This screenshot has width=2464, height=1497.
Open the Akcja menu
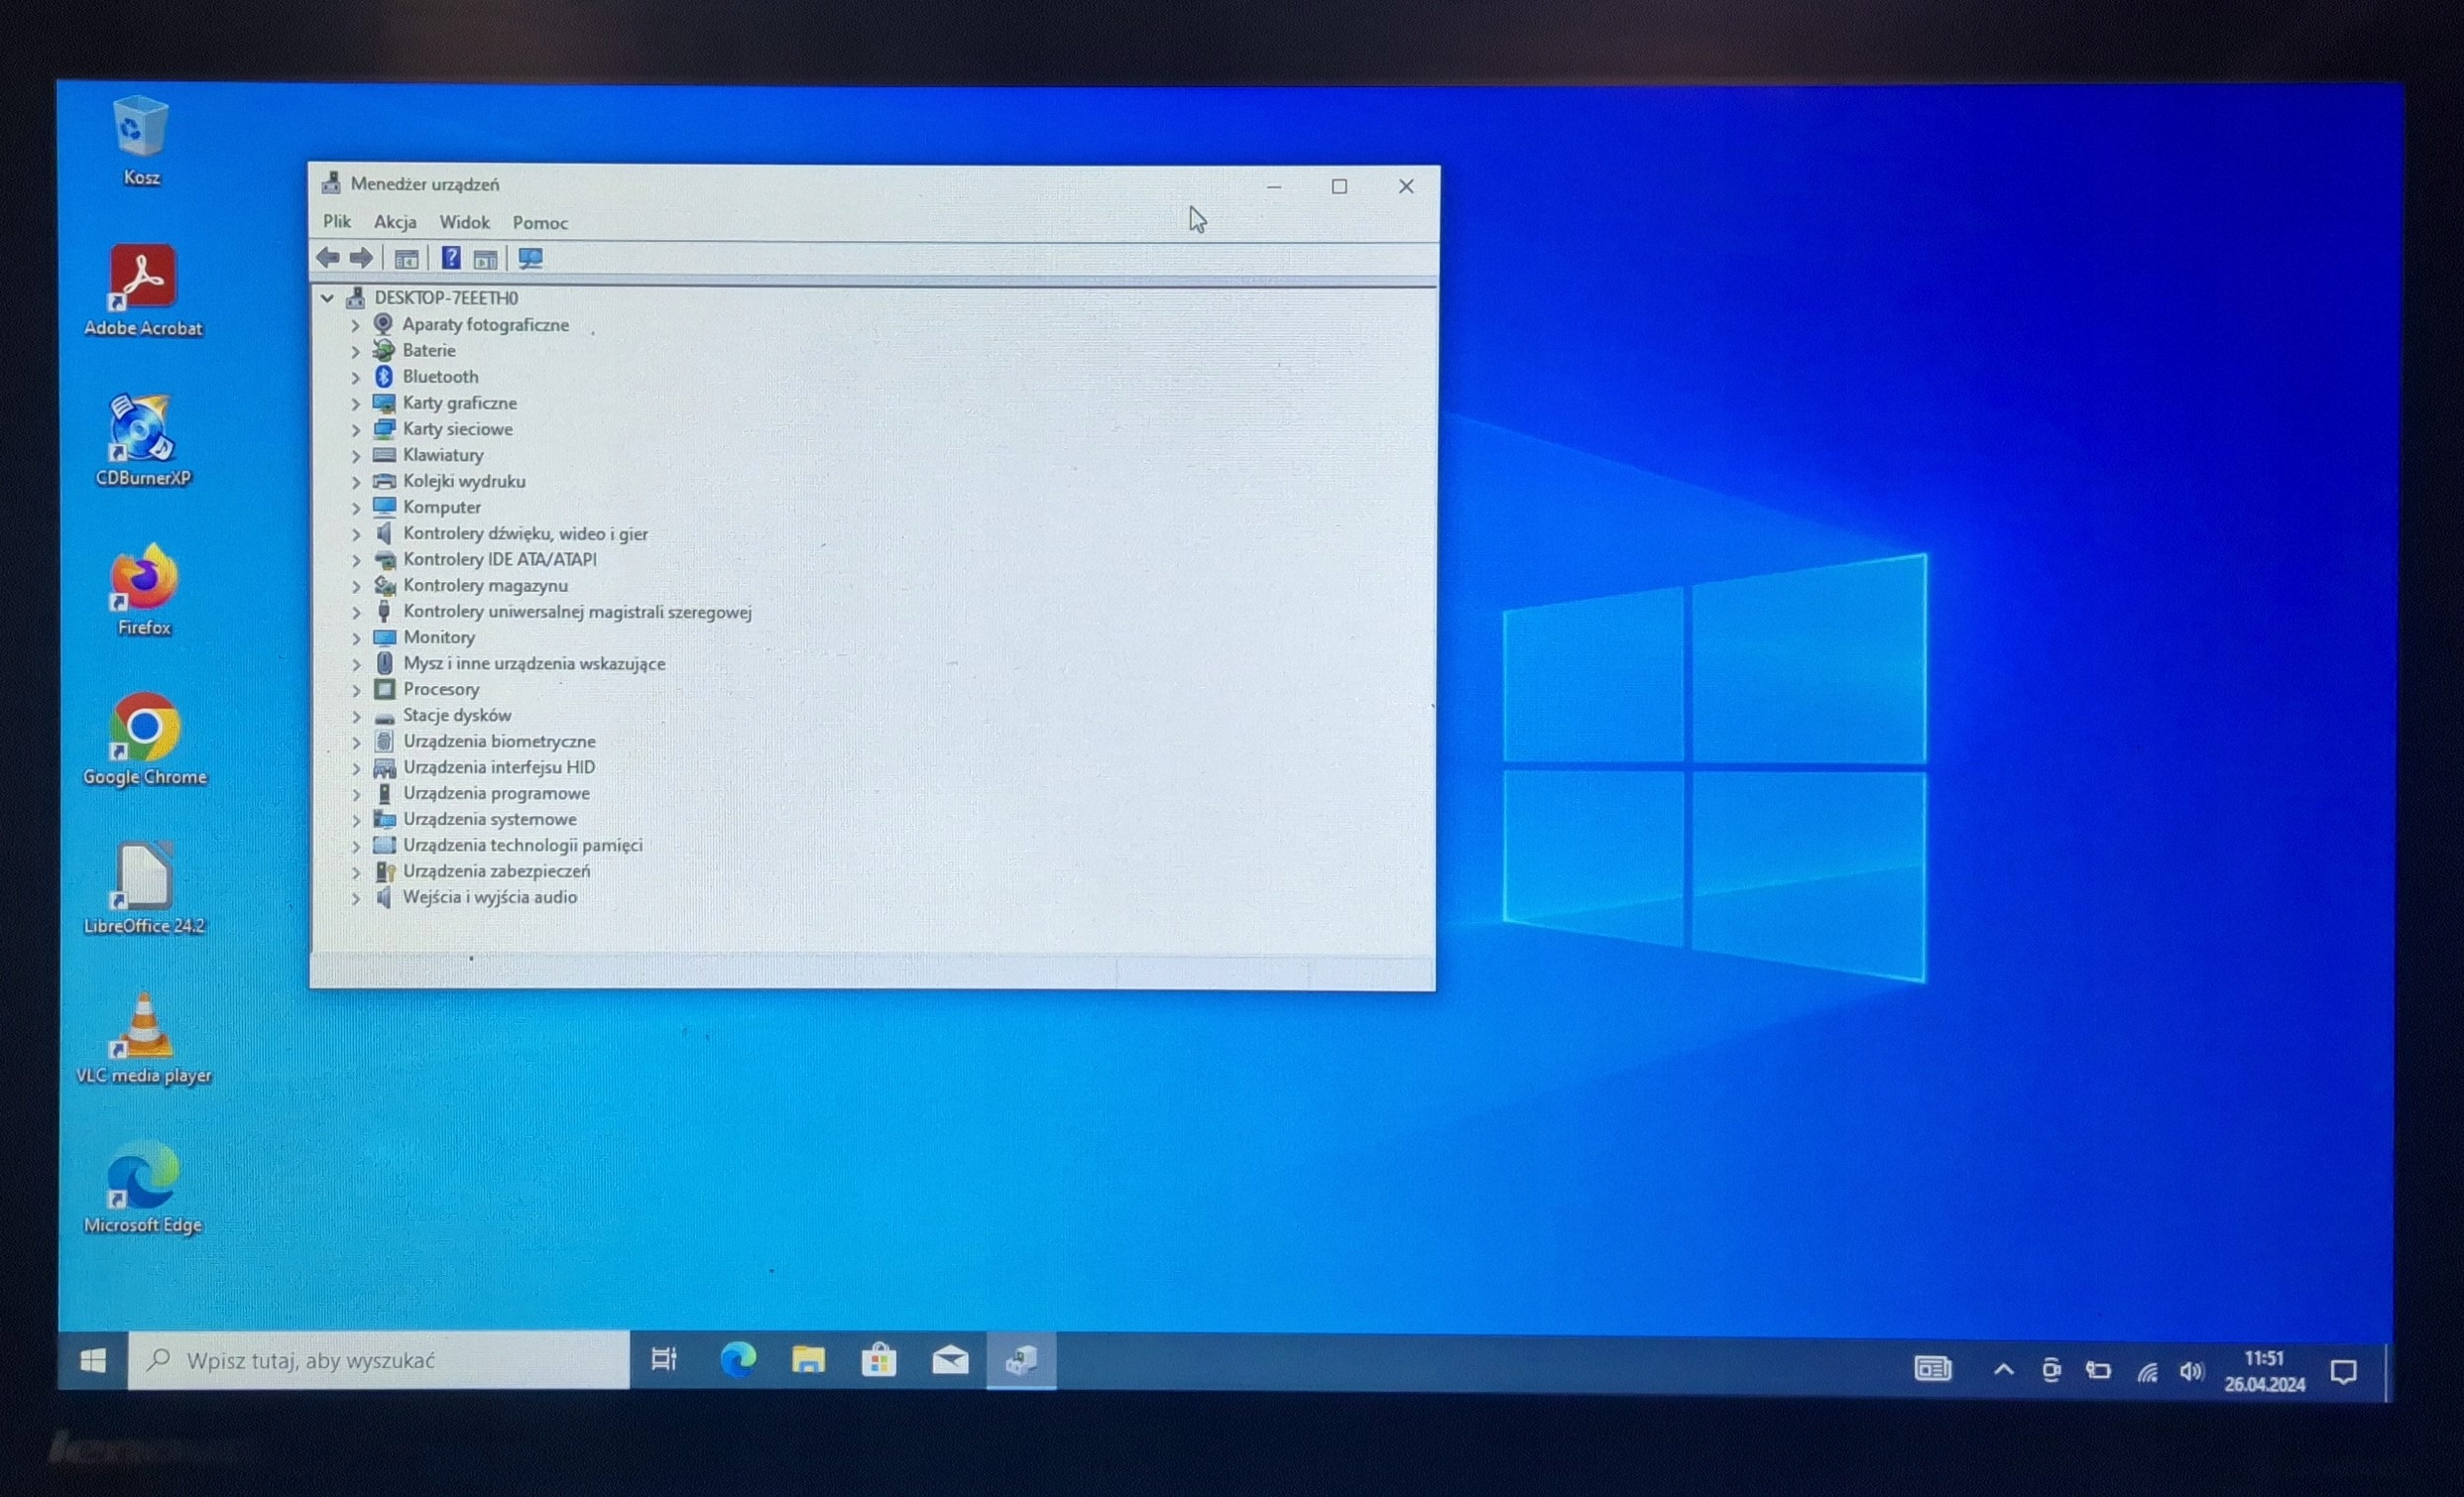pyautogui.click(x=395, y=222)
